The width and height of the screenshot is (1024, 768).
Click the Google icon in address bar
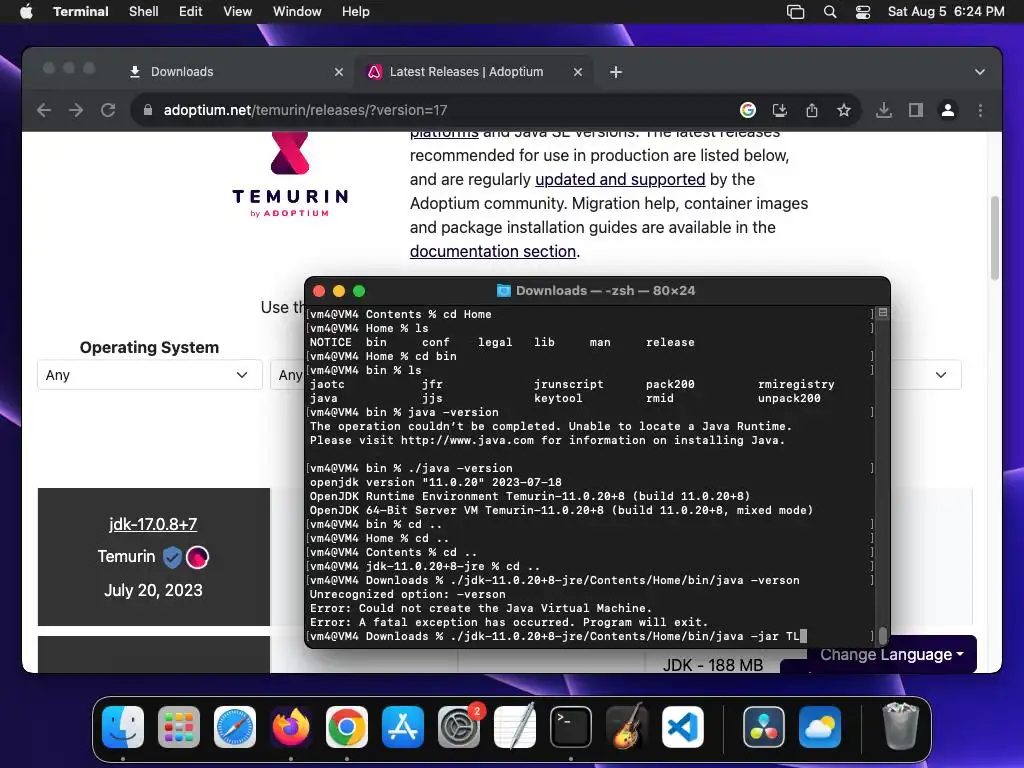point(748,110)
